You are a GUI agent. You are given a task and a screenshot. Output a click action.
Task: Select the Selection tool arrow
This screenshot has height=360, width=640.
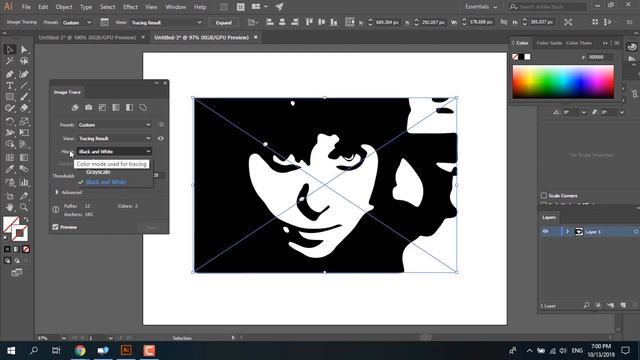(x=10, y=49)
